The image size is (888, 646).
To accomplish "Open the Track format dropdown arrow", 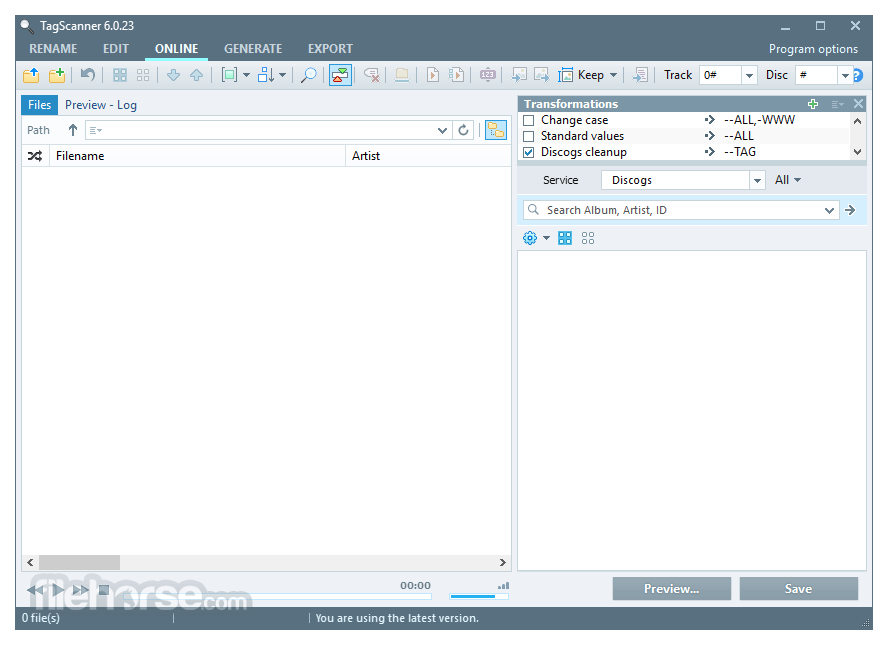I will [x=749, y=75].
